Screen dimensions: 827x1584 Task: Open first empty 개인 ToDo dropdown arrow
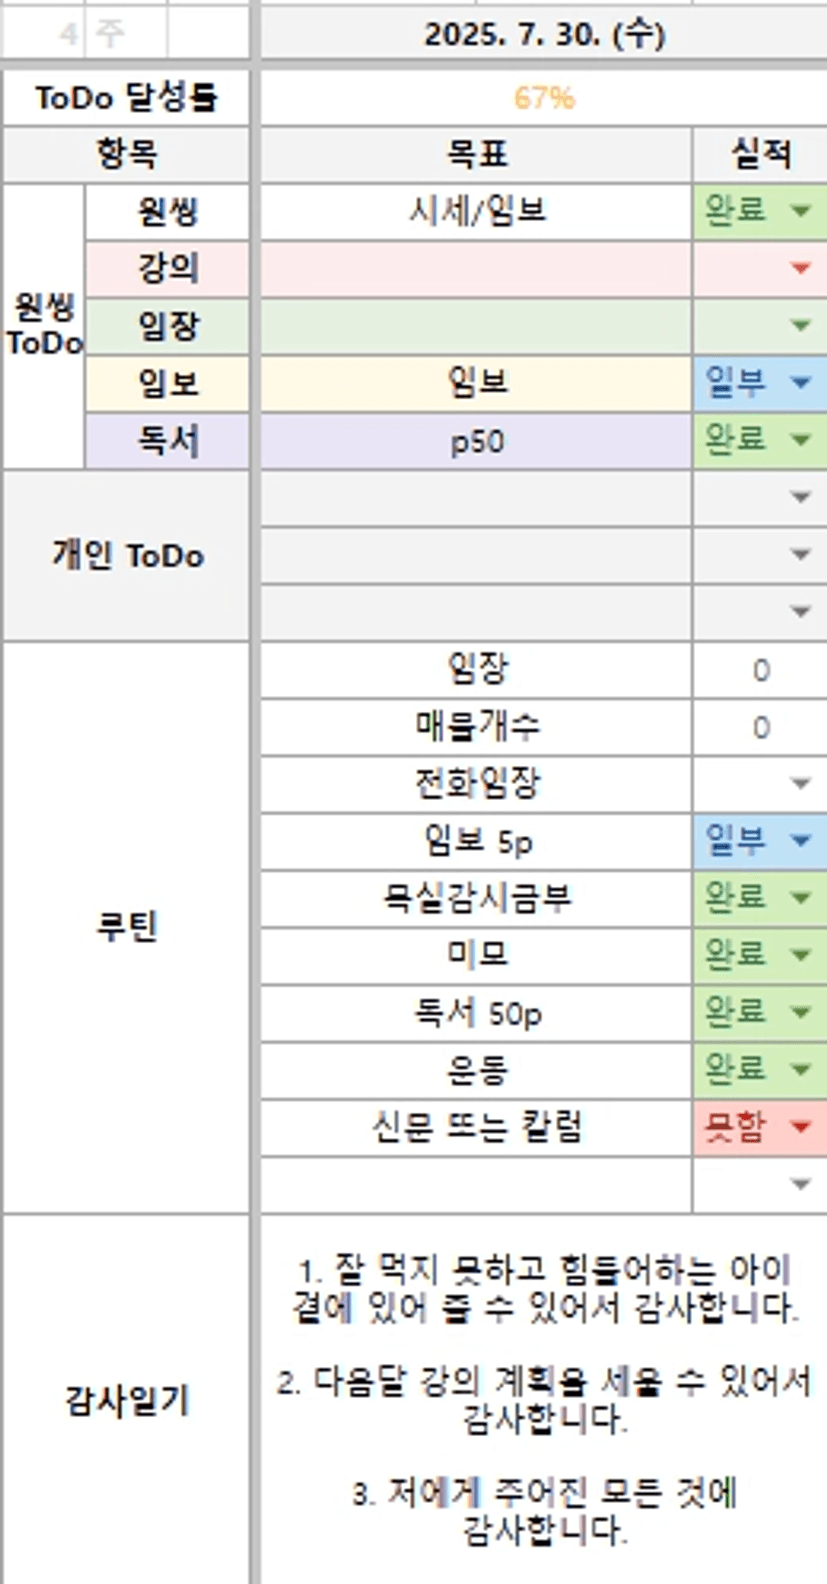click(x=800, y=497)
